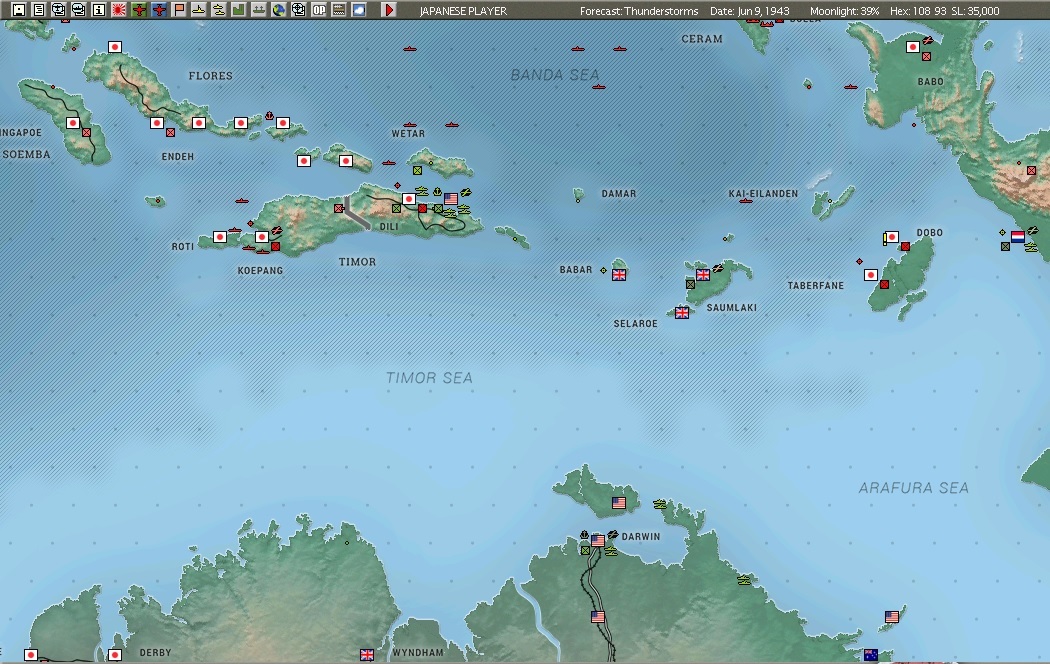Click the red end-turn play arrow
1050x664 pixels.
click(389, 9)
